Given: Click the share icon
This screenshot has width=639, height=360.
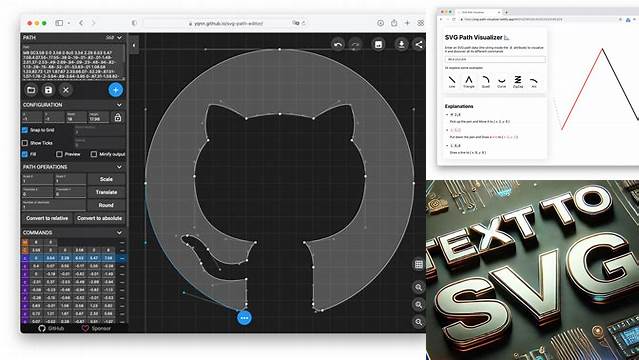Looking at the screenshot, I should pos(419,44).
